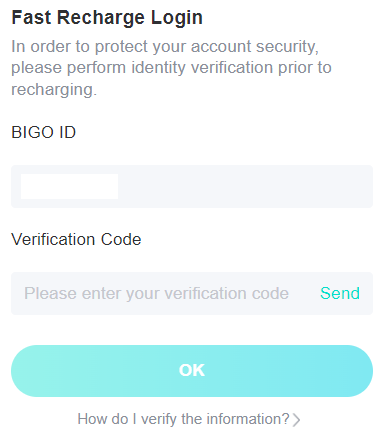Click the word "recharging." in the description
The height and width of the screenshot is (441, 385).
coord(54,90)
